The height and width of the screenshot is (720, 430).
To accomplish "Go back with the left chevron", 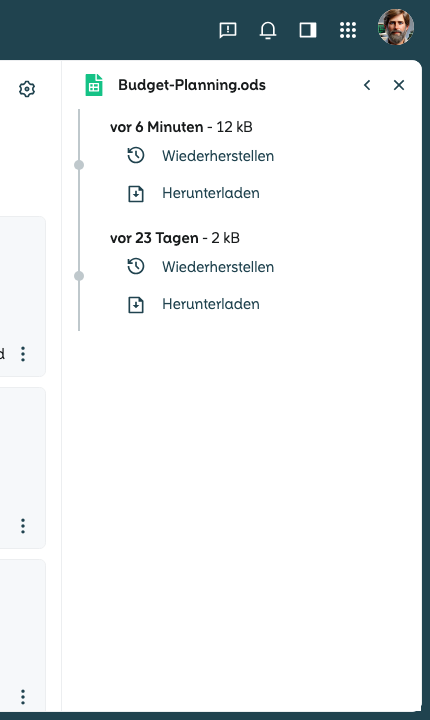I will click(x=367, y=85).
